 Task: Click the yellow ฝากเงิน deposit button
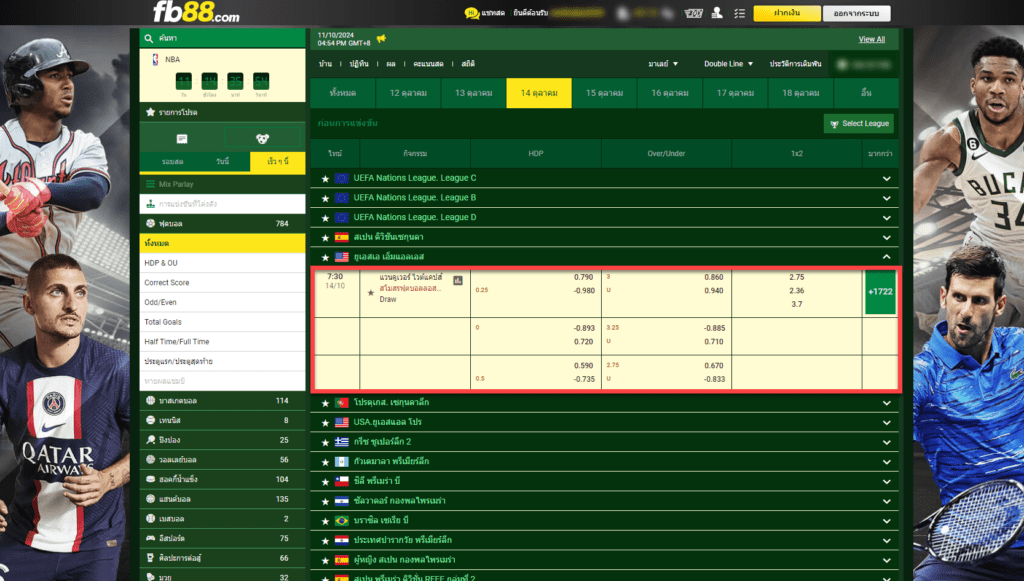pos(787,13)
